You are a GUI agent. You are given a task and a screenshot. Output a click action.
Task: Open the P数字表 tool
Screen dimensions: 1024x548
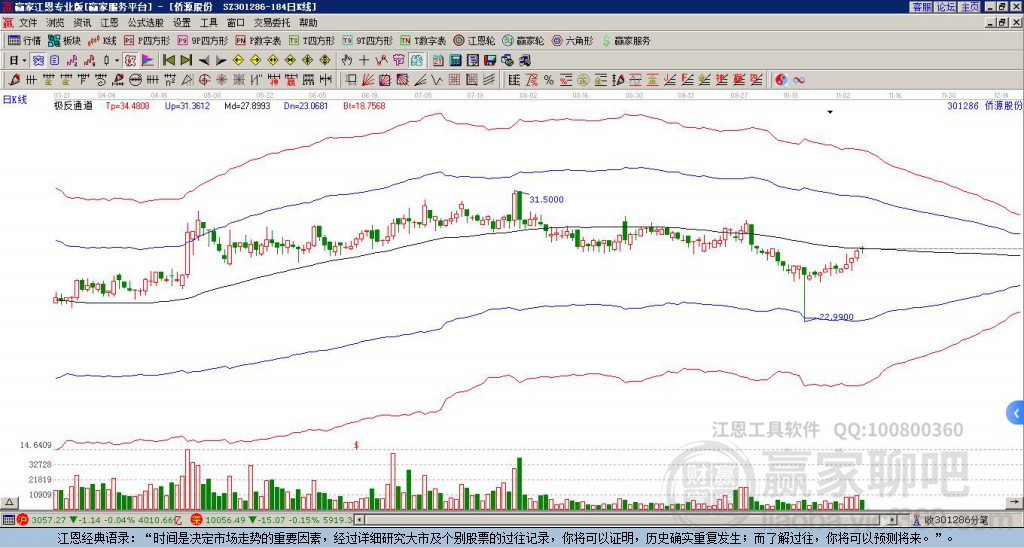tap(258, 40)
